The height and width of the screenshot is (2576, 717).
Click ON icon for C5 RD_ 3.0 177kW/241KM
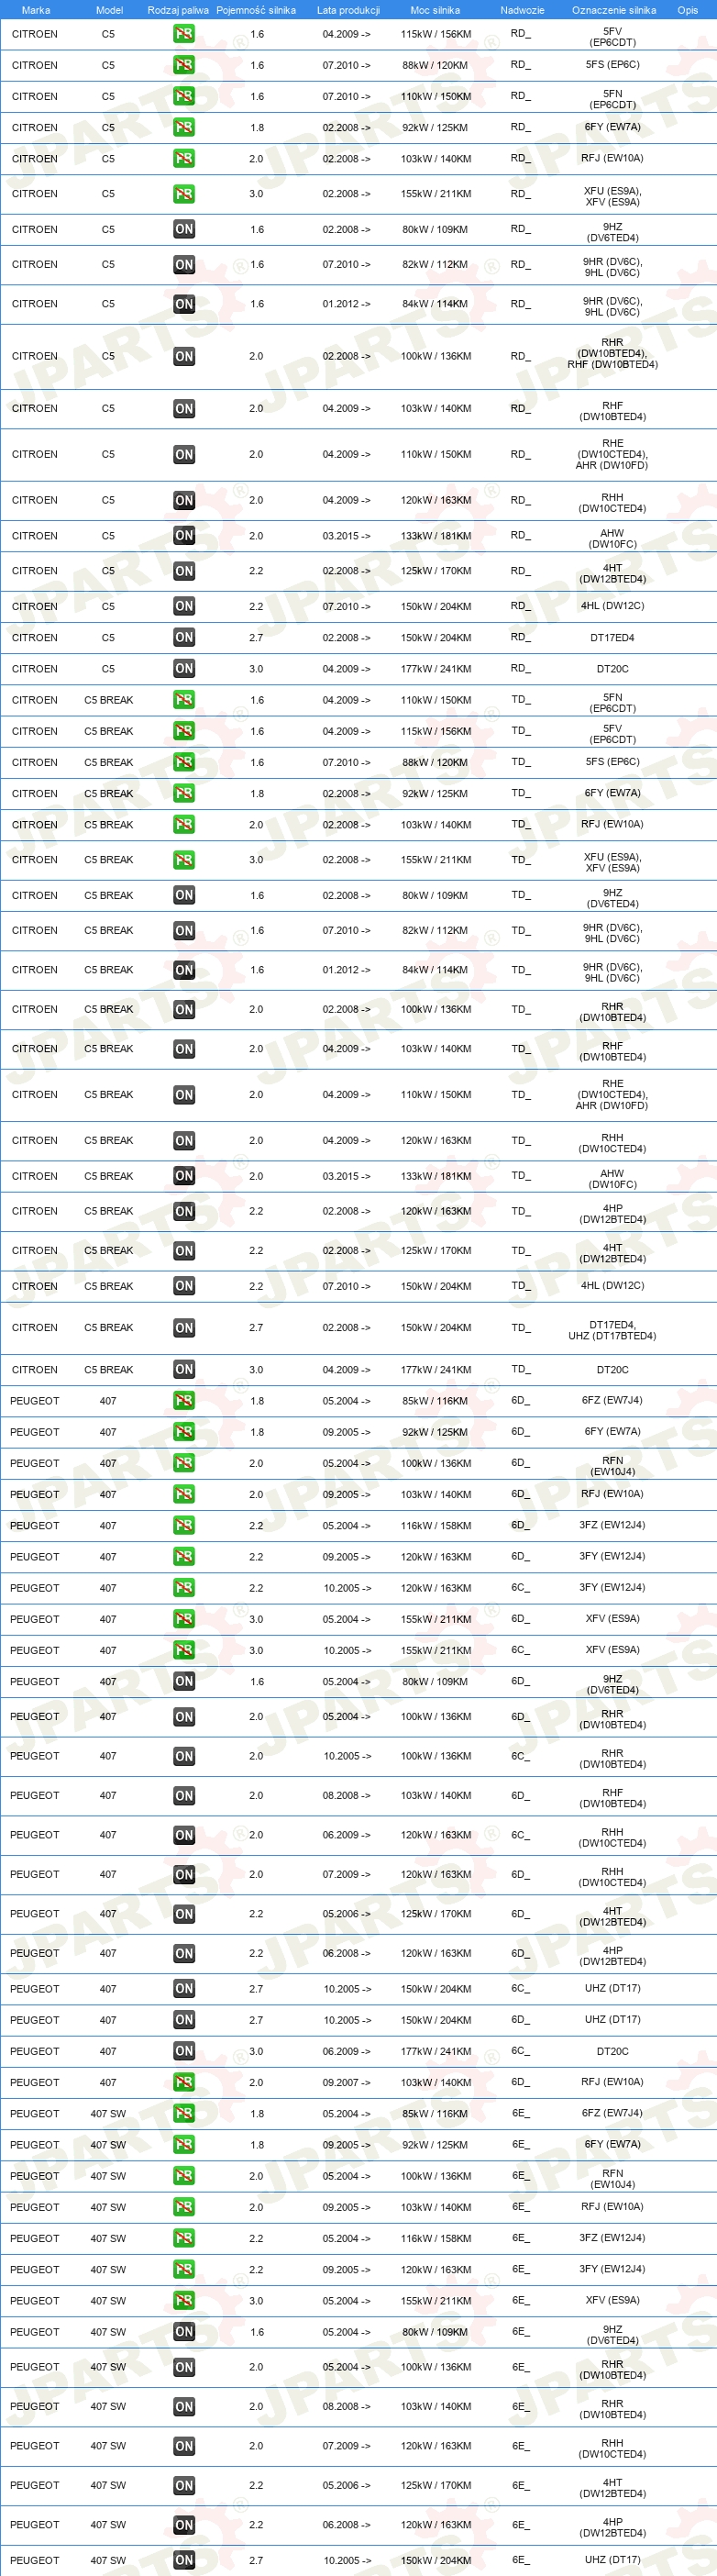(184, 669)
